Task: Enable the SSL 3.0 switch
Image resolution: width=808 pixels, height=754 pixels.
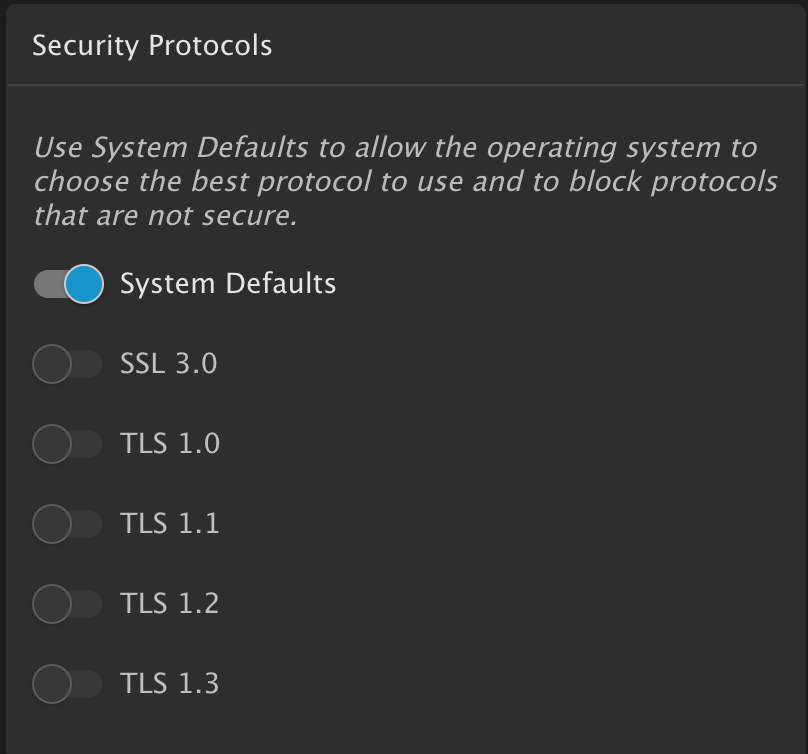Action: (x=67, y=364)
